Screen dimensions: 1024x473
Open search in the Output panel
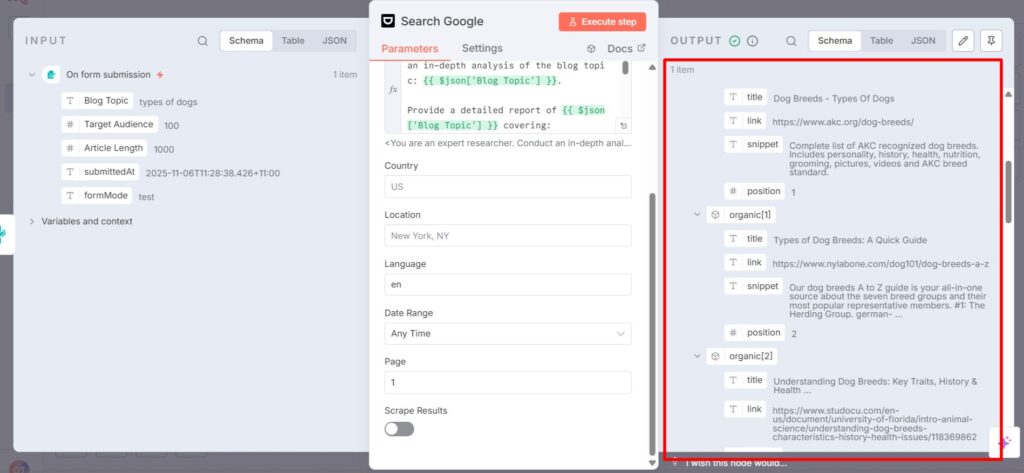tap(791, 41)
